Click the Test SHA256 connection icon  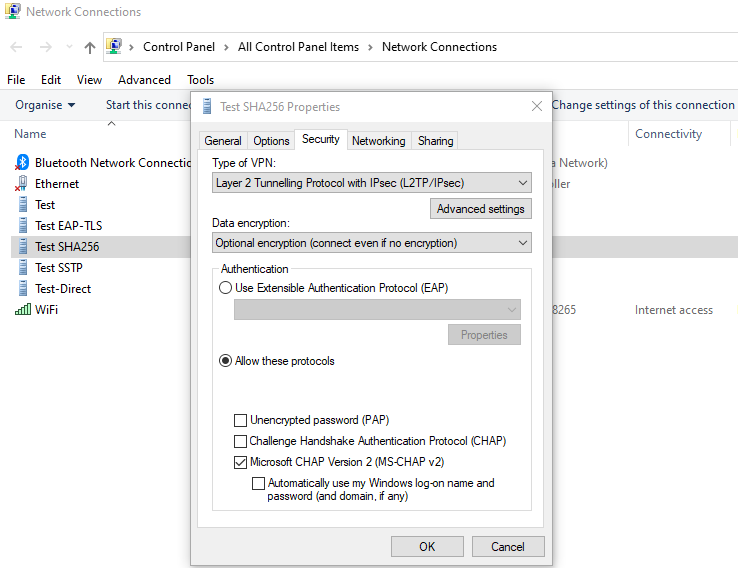(x=23, y=246)
